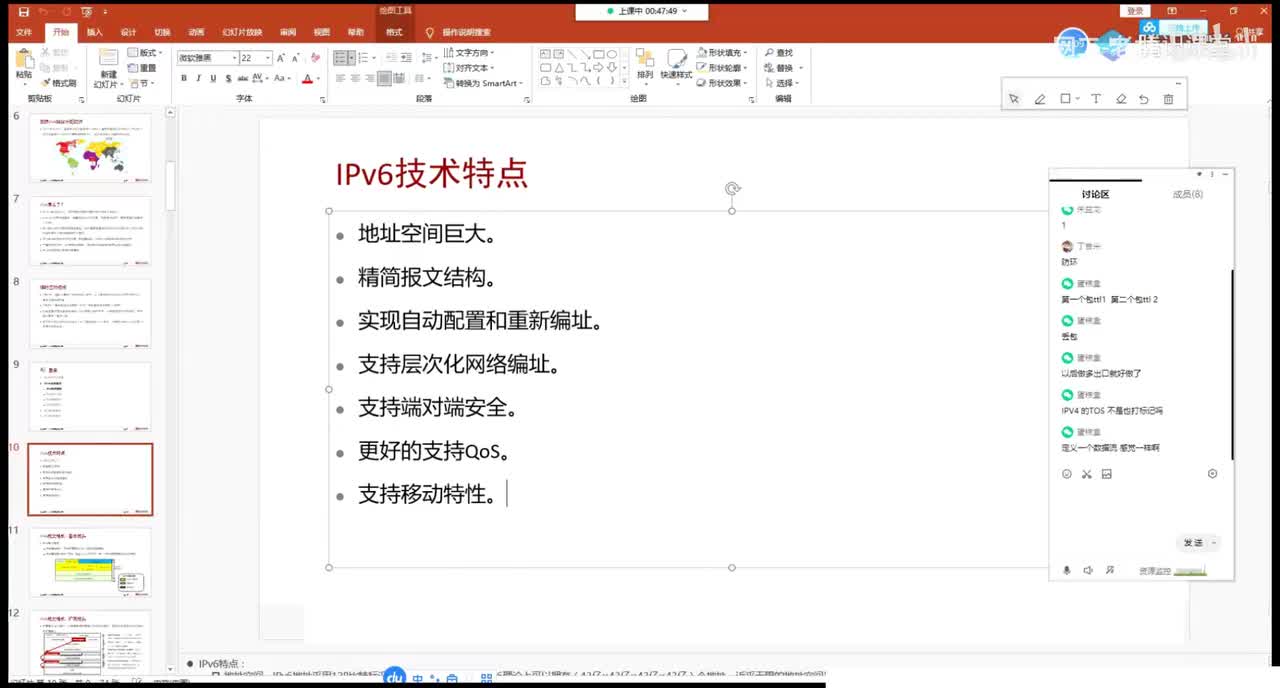
Task: Click the Format Painter (格式刷) button
Action: (59, 83)
